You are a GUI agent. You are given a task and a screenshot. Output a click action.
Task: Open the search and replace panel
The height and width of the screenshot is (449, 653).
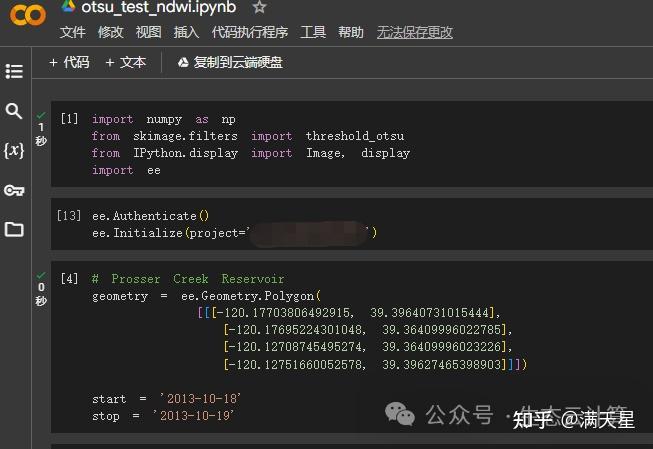pos(14,111)
